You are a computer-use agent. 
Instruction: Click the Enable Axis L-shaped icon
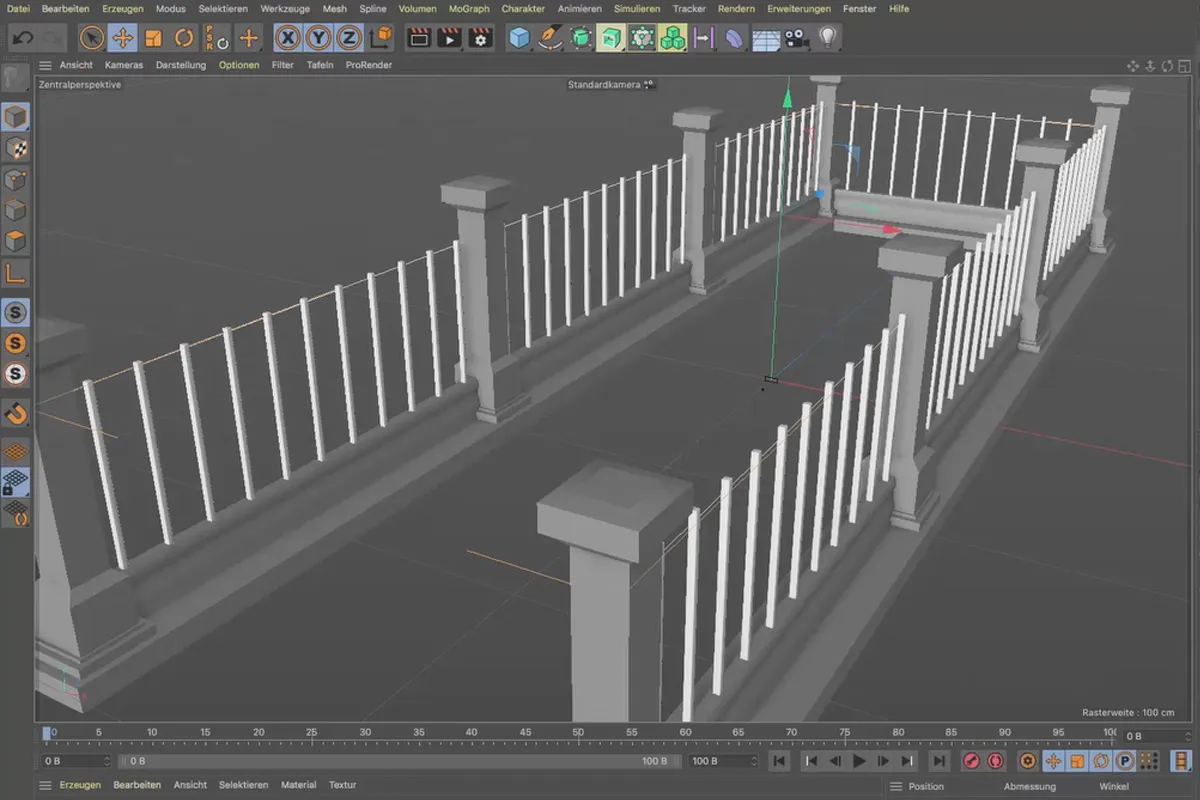pos(15,272)
